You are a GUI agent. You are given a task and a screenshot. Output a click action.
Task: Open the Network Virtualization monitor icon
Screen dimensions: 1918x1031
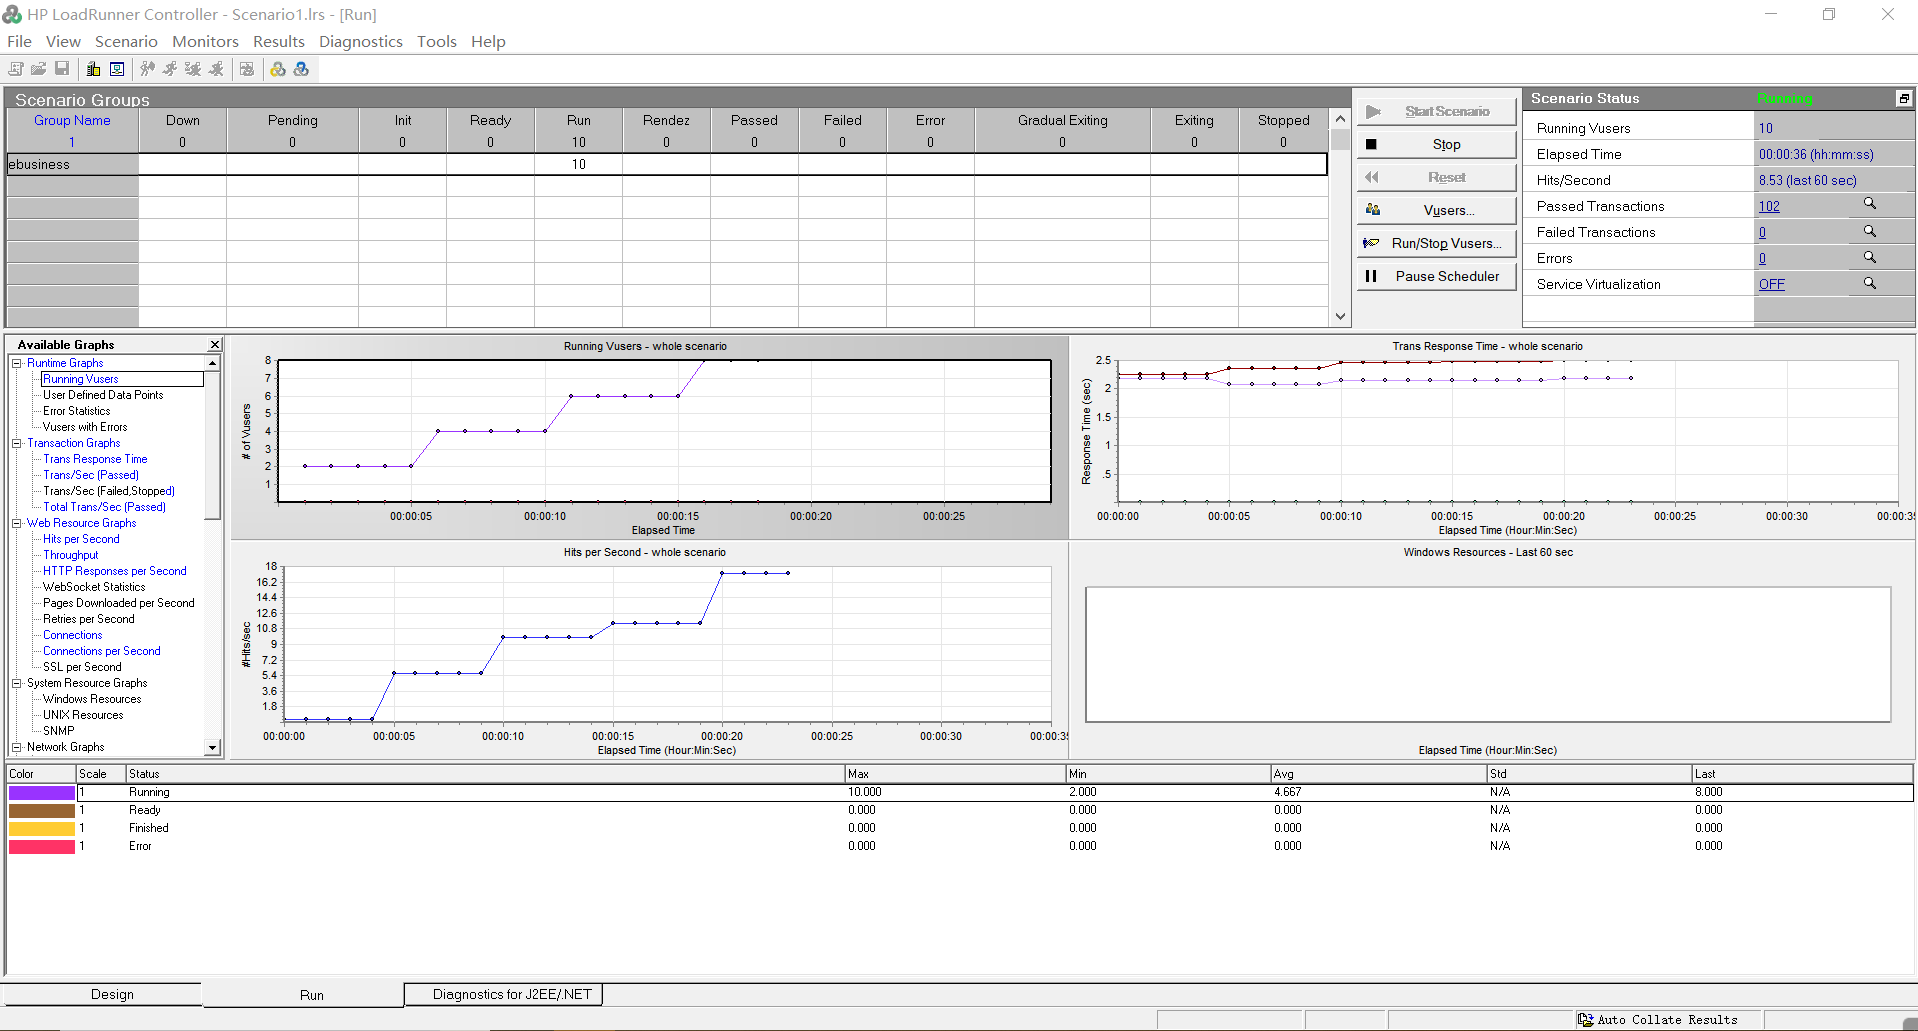click(x=117, y=69)
